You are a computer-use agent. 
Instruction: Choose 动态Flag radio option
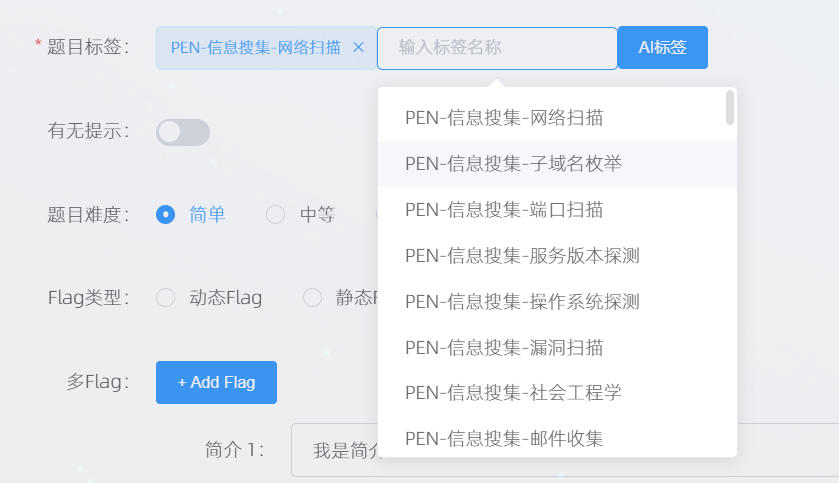tap(166, 297)
